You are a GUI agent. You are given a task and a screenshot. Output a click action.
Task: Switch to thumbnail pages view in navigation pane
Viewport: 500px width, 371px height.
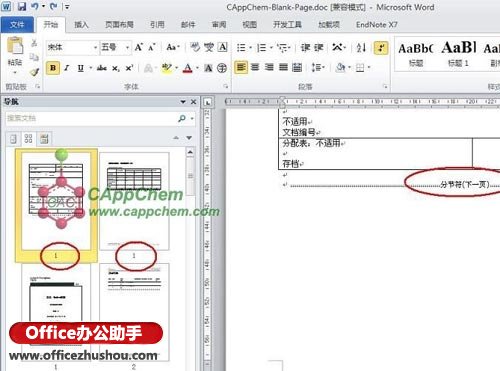pos(28,139)
